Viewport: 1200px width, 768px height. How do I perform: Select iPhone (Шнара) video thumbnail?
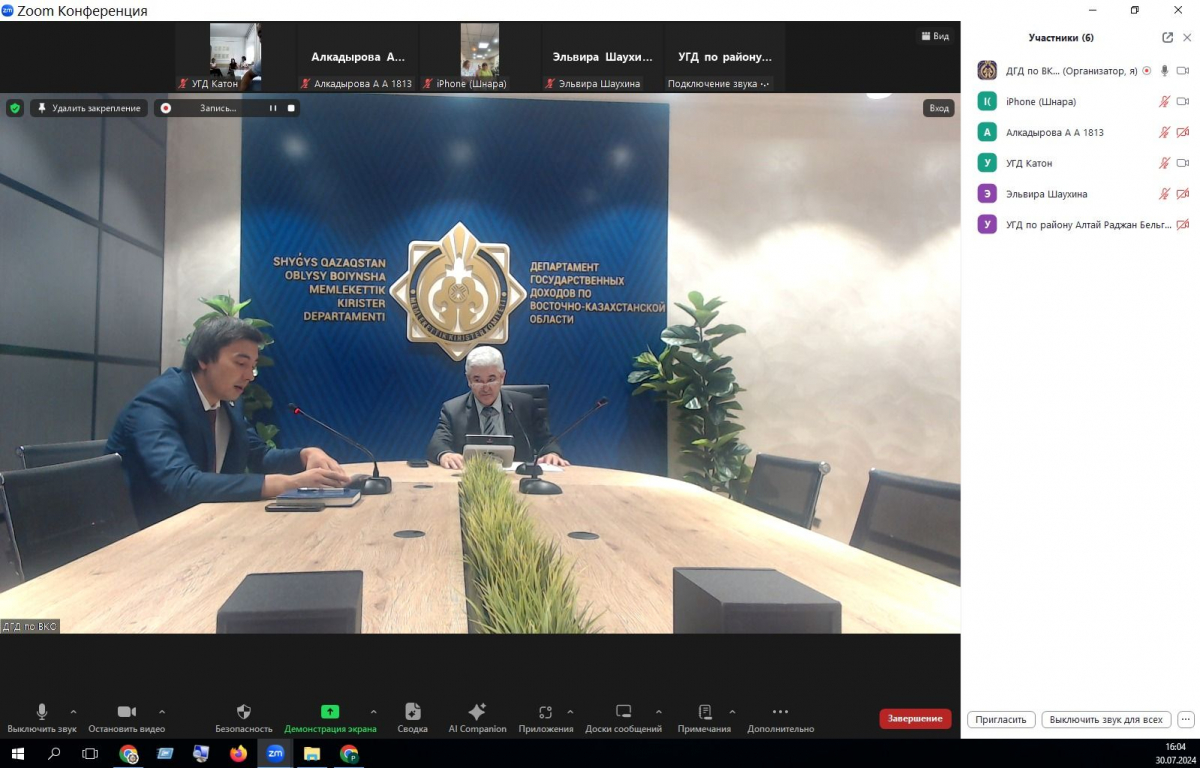[x=480, y=57]
